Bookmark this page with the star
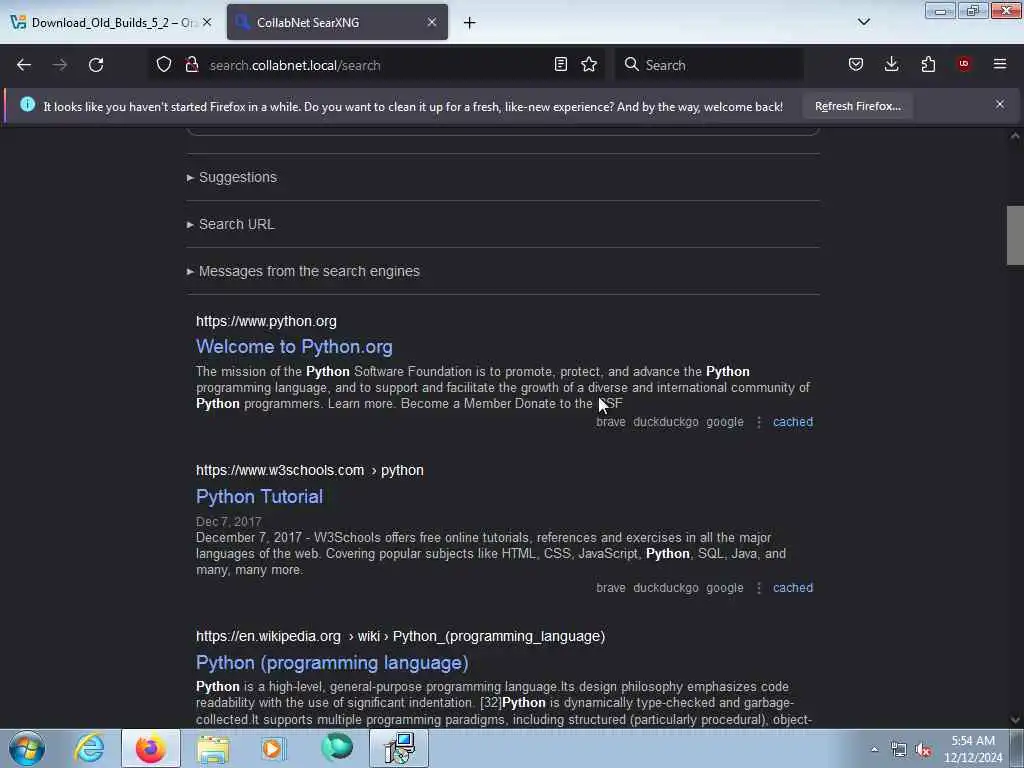 589,65
